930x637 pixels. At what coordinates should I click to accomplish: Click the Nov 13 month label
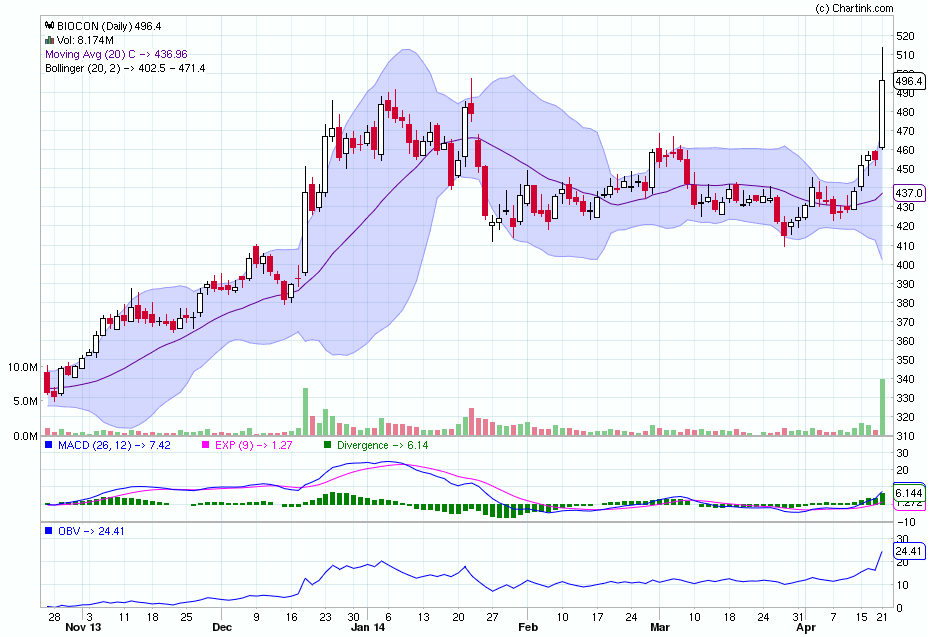(x=83, y=628)
